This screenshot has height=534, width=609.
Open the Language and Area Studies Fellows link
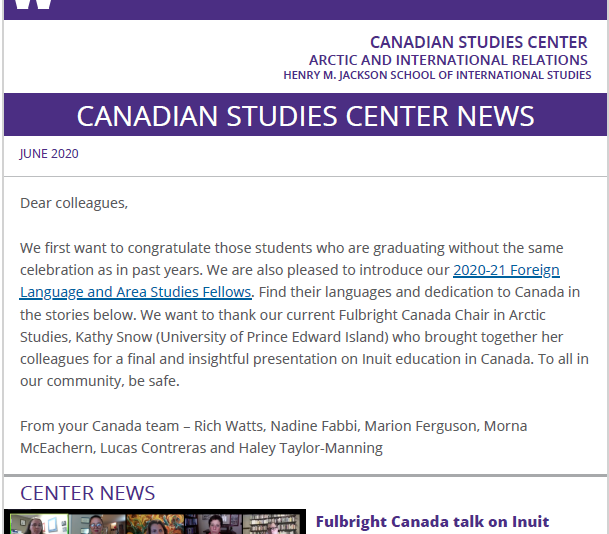136,292
